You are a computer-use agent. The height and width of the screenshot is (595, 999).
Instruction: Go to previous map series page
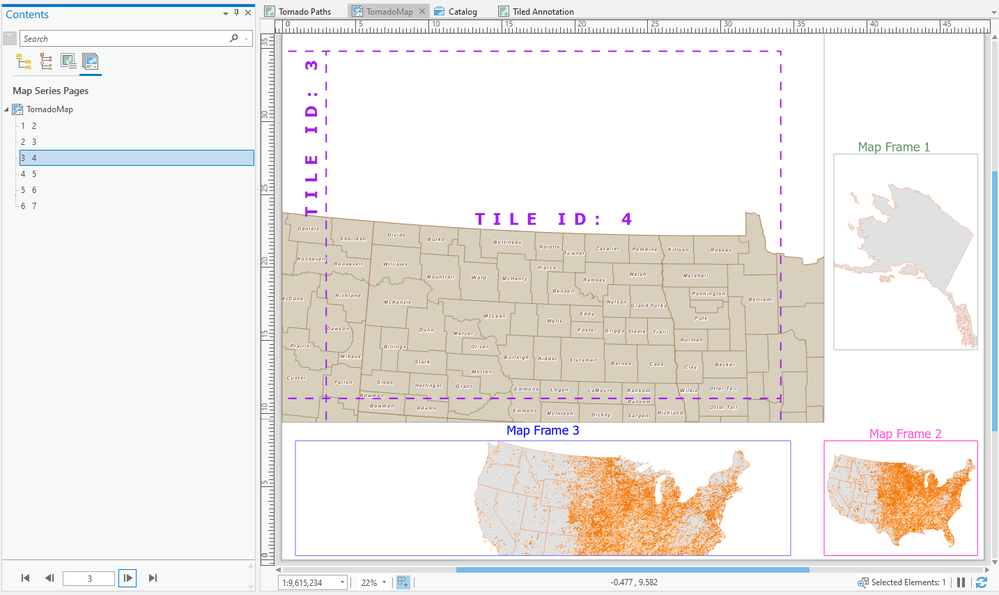pyautogui.click(x=49, y=578)
